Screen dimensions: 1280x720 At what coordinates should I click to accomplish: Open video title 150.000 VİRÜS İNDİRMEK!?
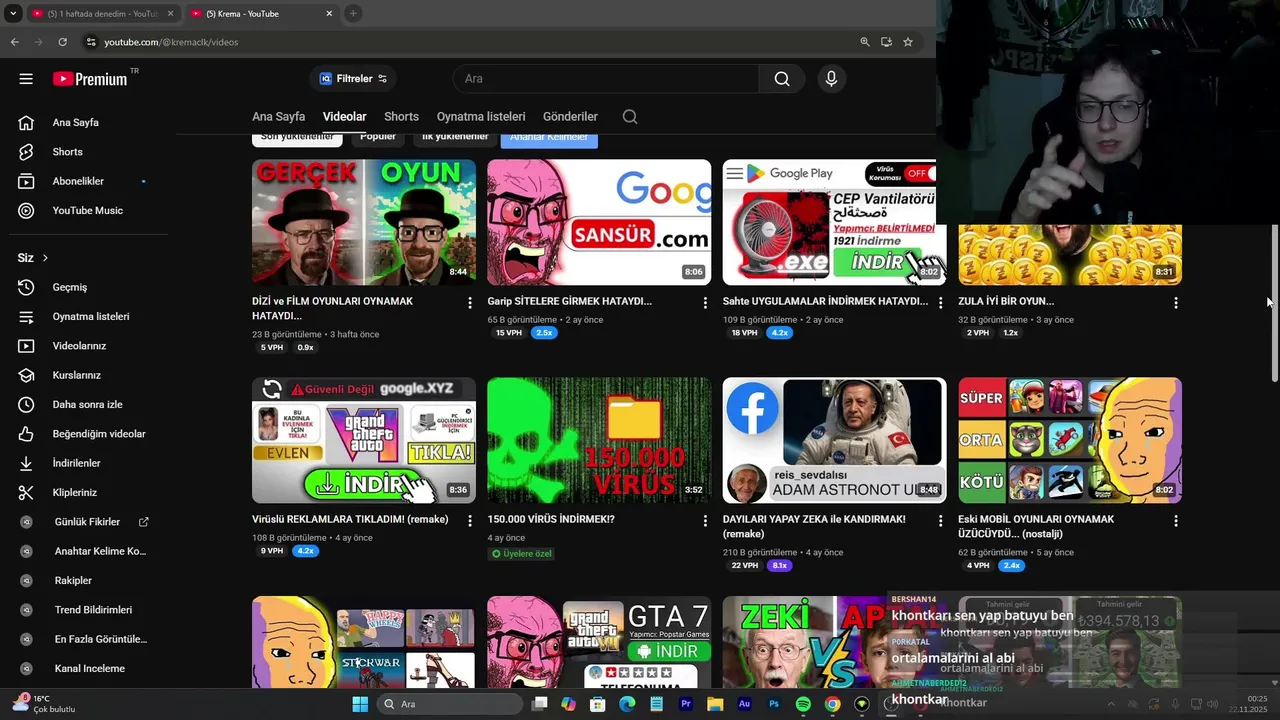[x=551, y=520]
